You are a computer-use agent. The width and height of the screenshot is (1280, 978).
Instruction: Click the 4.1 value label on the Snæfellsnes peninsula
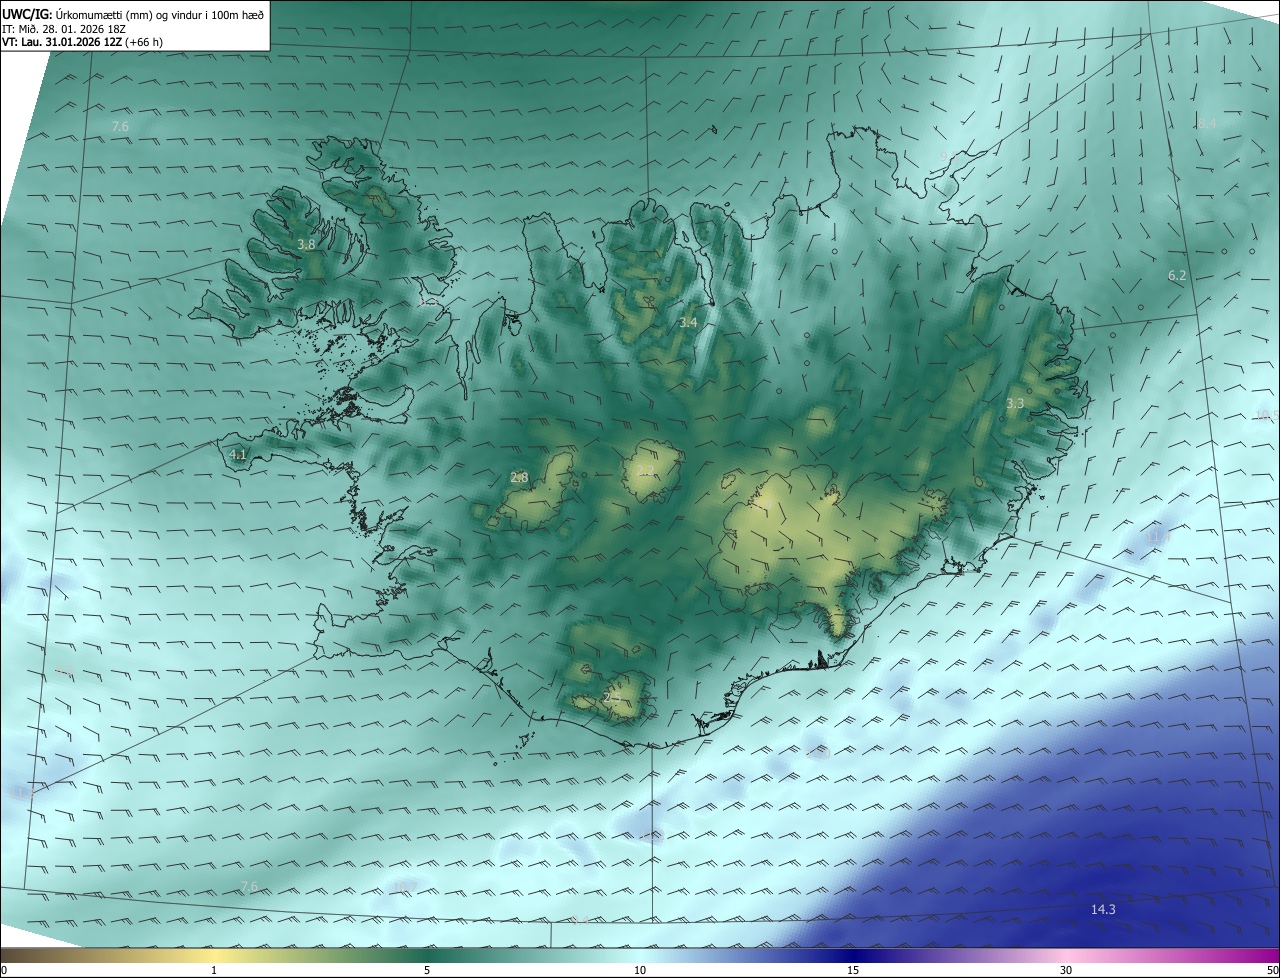click(238, 454)
